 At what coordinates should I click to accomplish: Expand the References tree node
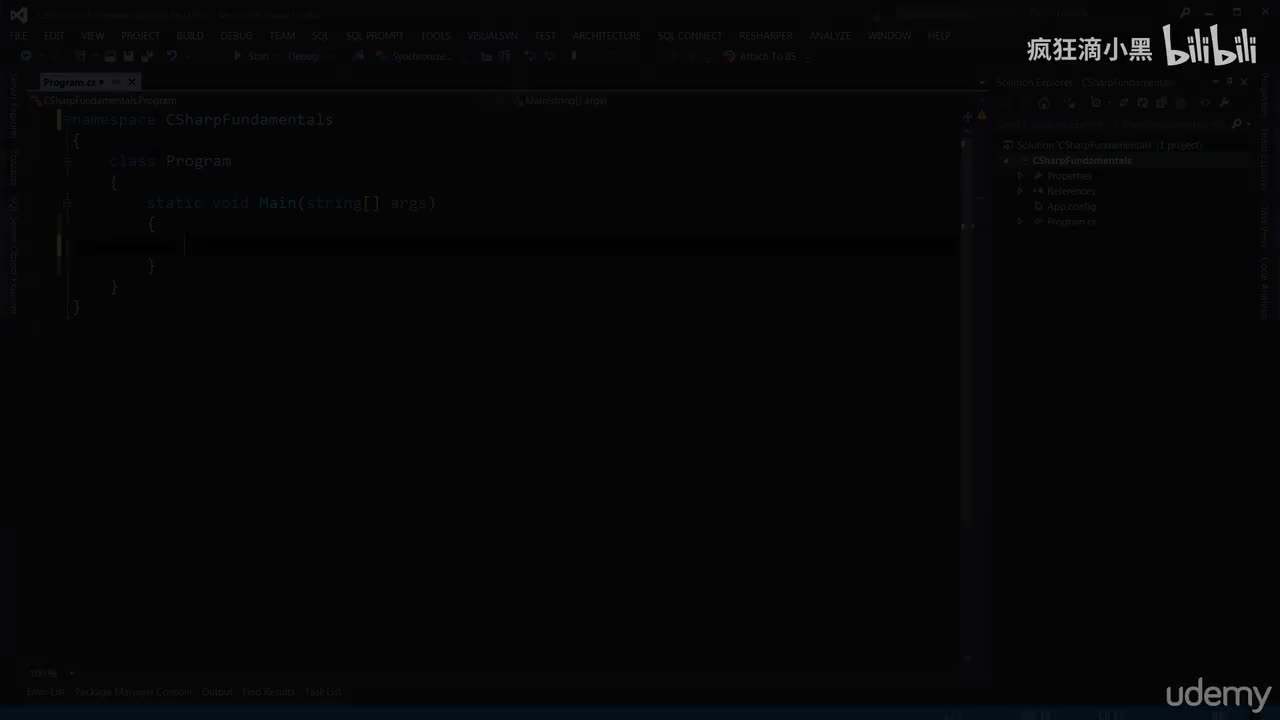click(1020, 191)
